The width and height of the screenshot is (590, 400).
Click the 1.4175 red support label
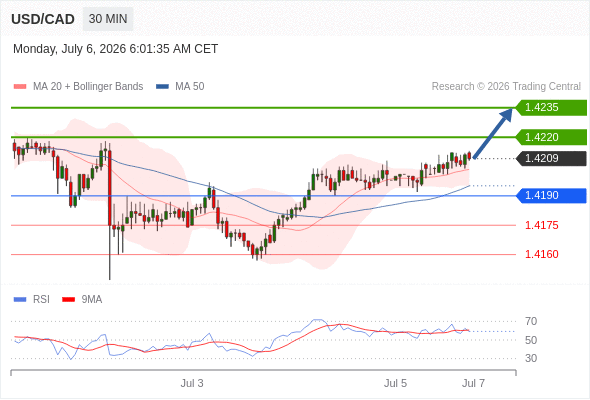[x=541, y=225]
